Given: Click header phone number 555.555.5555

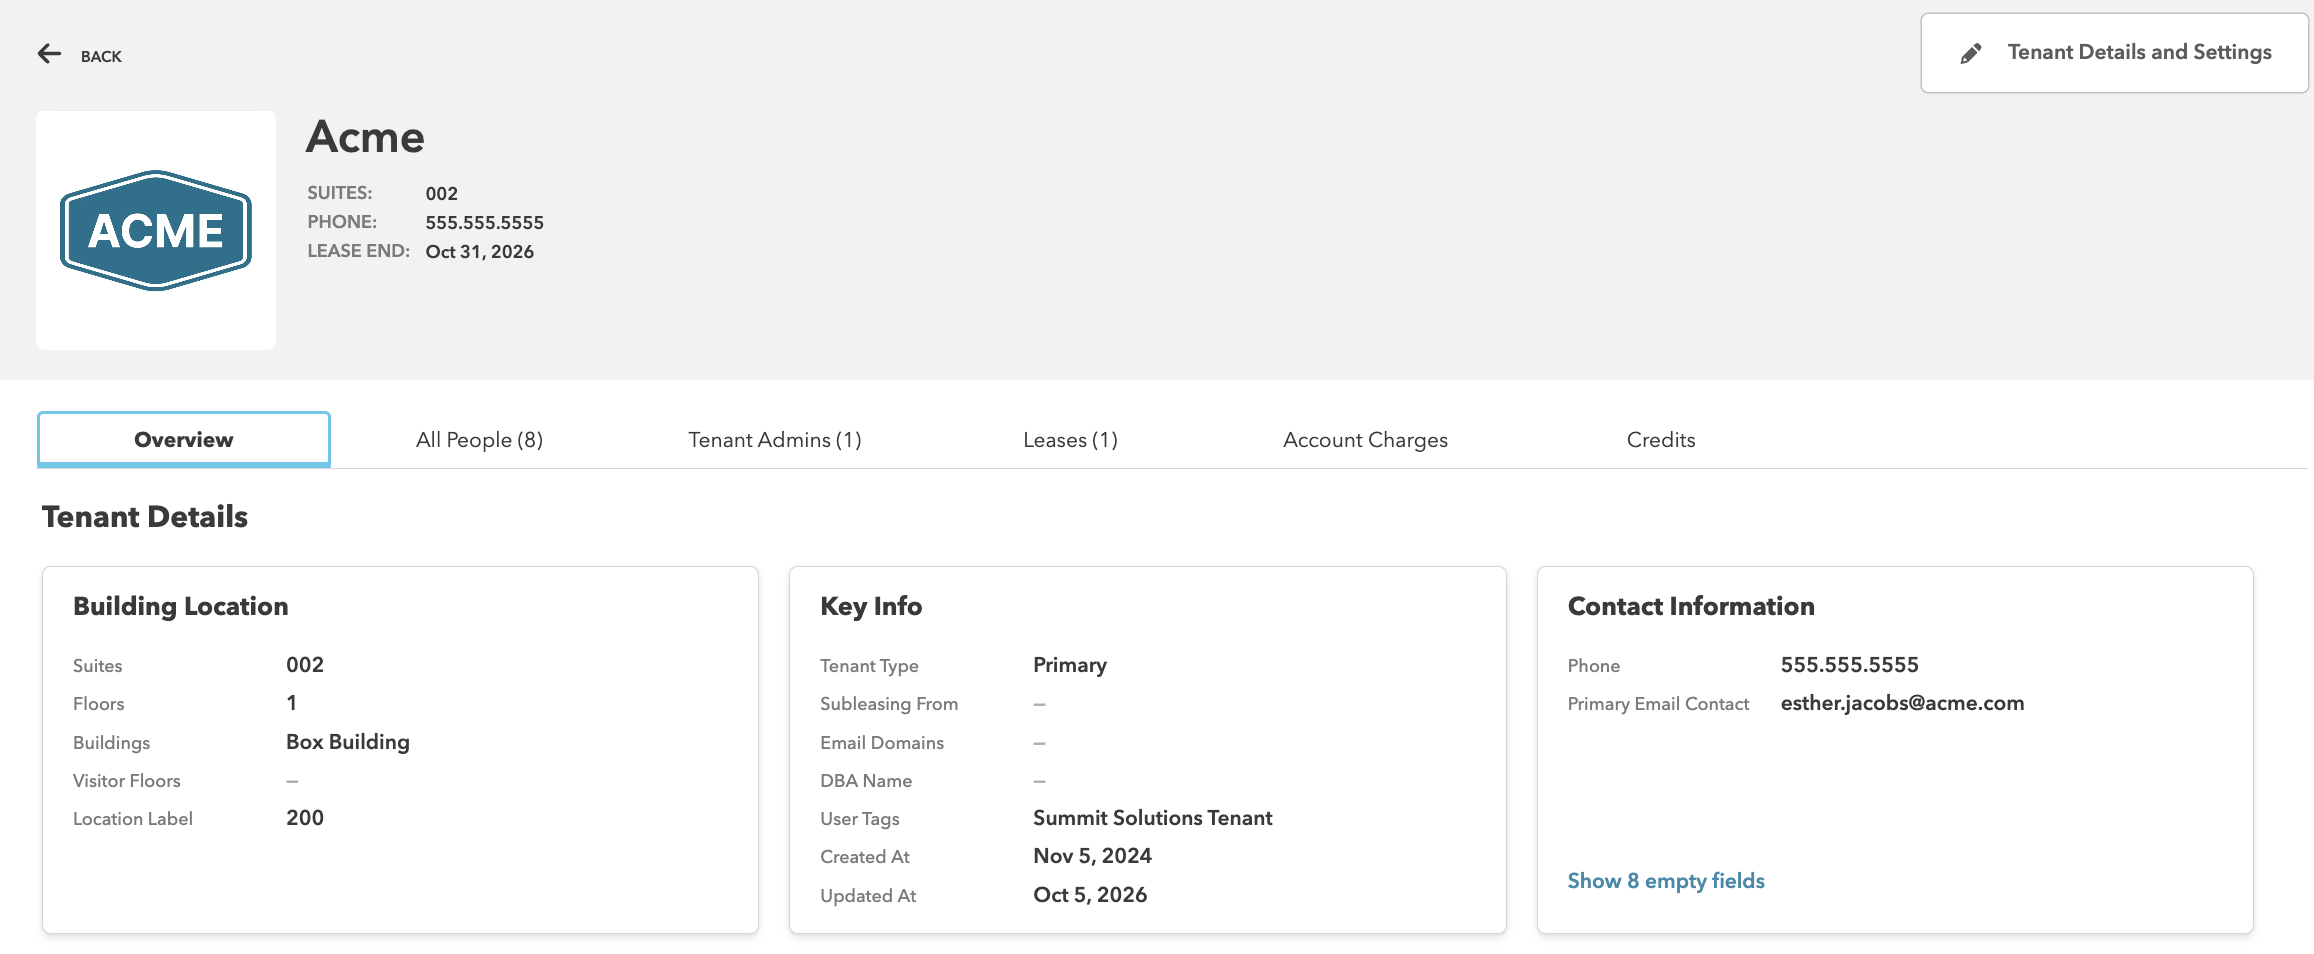Looking at the screenshot, I should 485,223.
